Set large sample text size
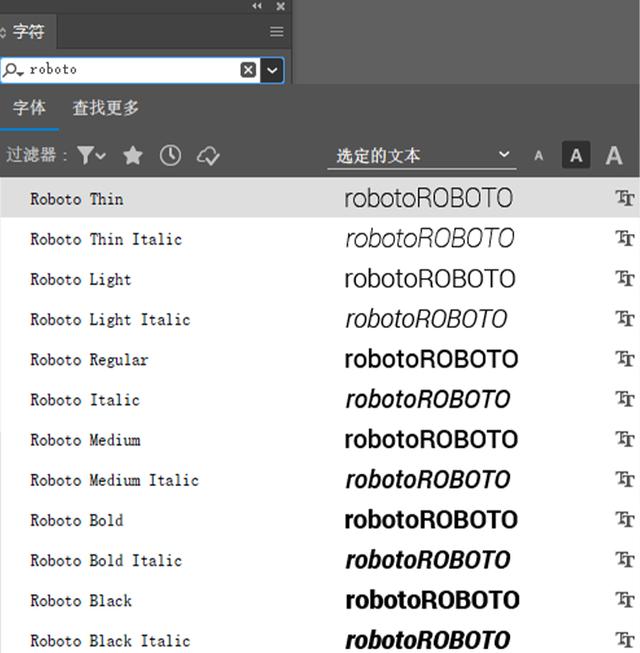The height and width of the screenshot is (653, 640). pos(614,155)
